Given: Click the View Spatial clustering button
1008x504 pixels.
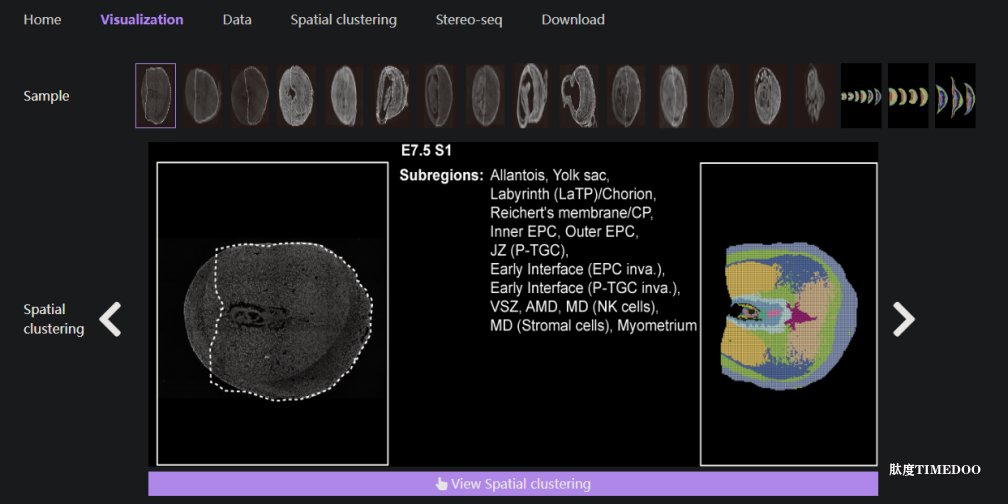Looking at the screenshot, I should [513, 484].
